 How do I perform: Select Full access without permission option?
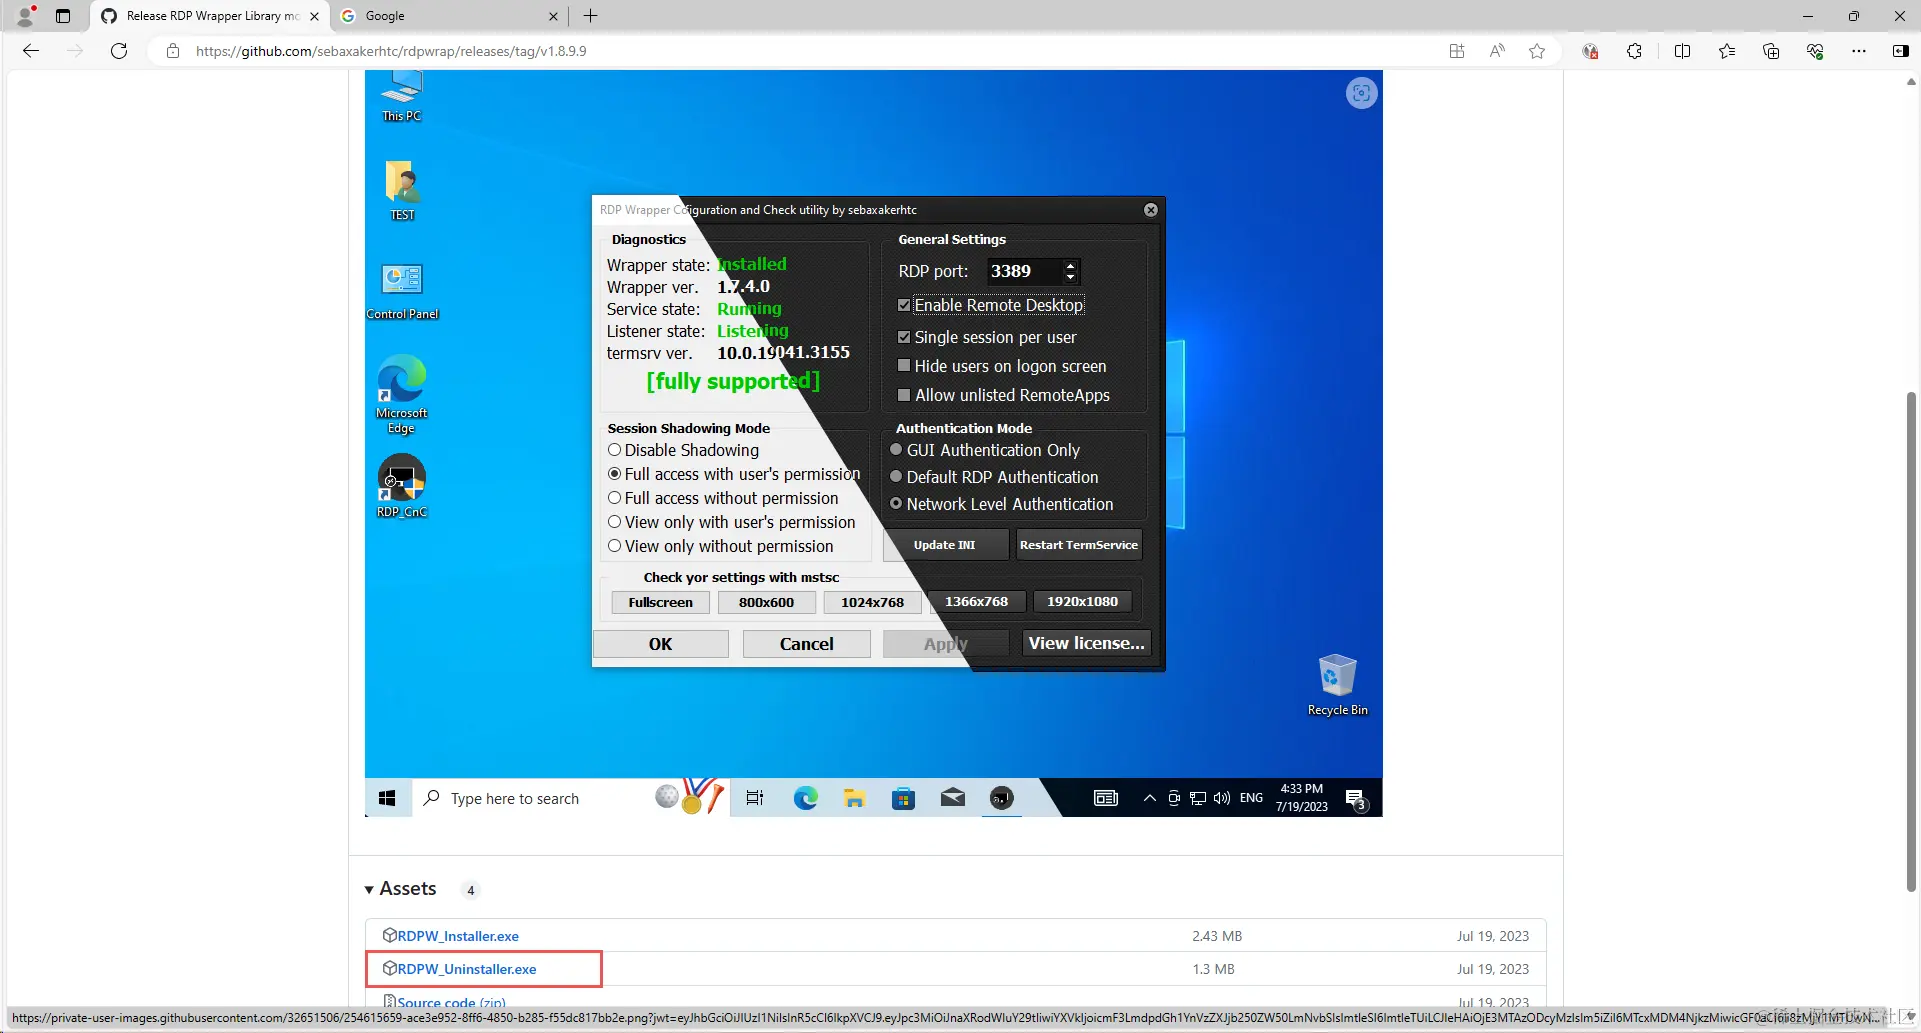[x=615, y=498]
